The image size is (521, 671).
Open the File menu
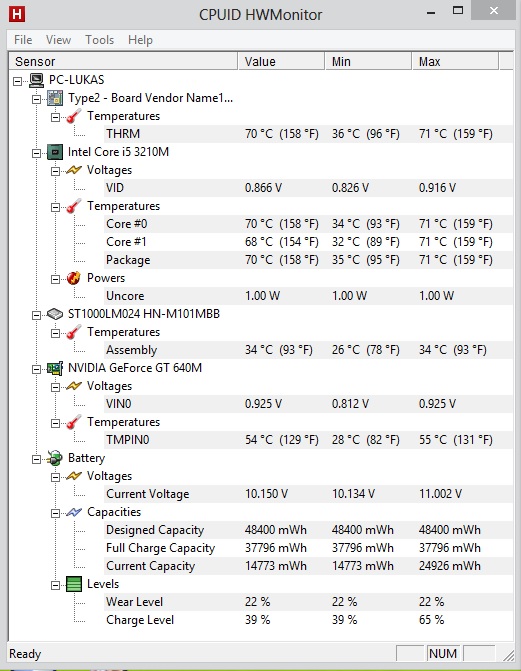[23, 40]
